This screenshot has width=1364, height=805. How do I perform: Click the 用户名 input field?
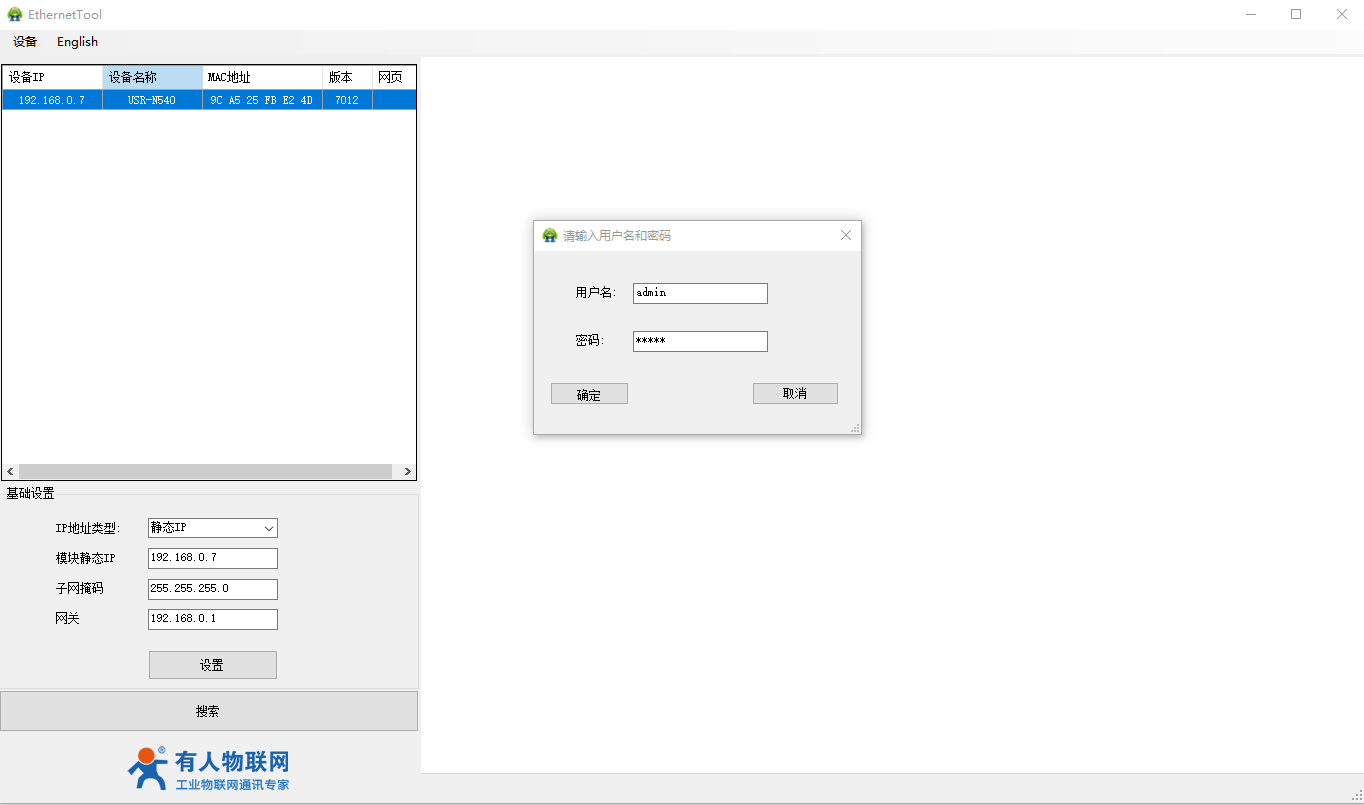(700, 293)
